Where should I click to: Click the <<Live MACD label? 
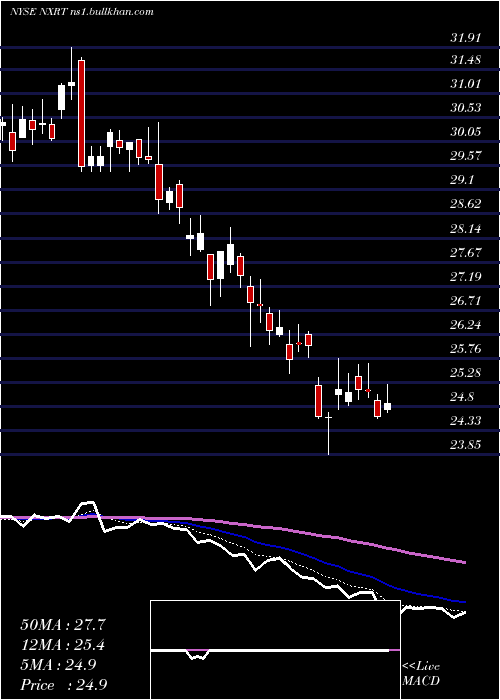[421, 673]
